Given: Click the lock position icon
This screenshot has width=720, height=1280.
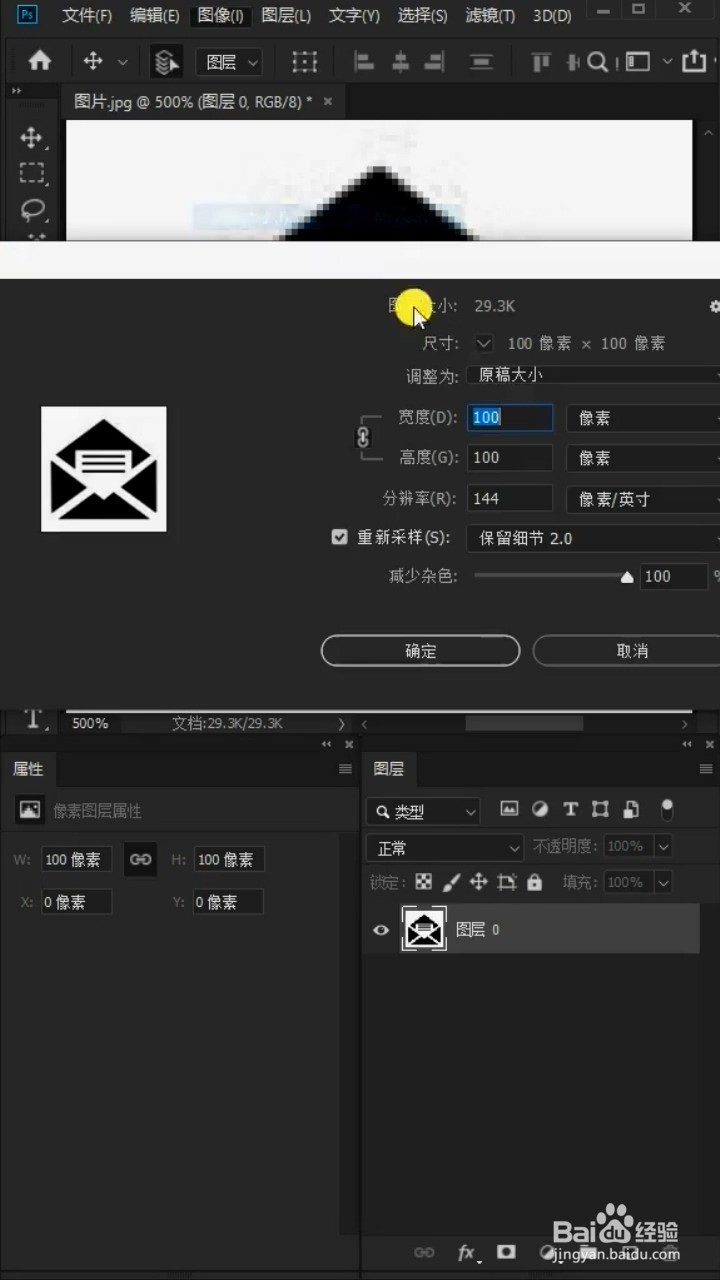Looking at the screenshot, I should click(x=478, y=882).
